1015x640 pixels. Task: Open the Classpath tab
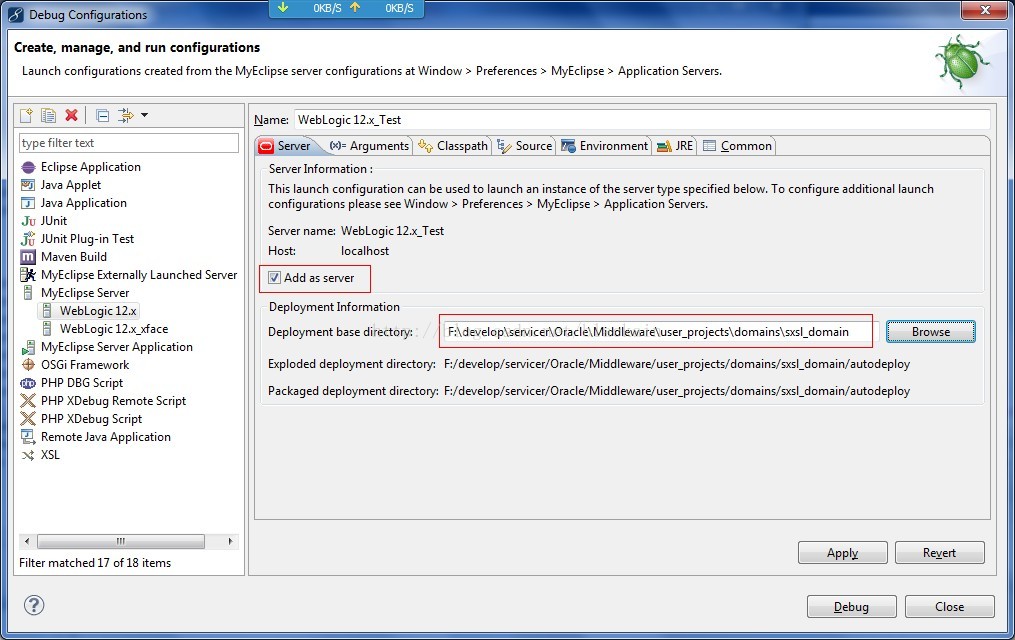(453, 146)
